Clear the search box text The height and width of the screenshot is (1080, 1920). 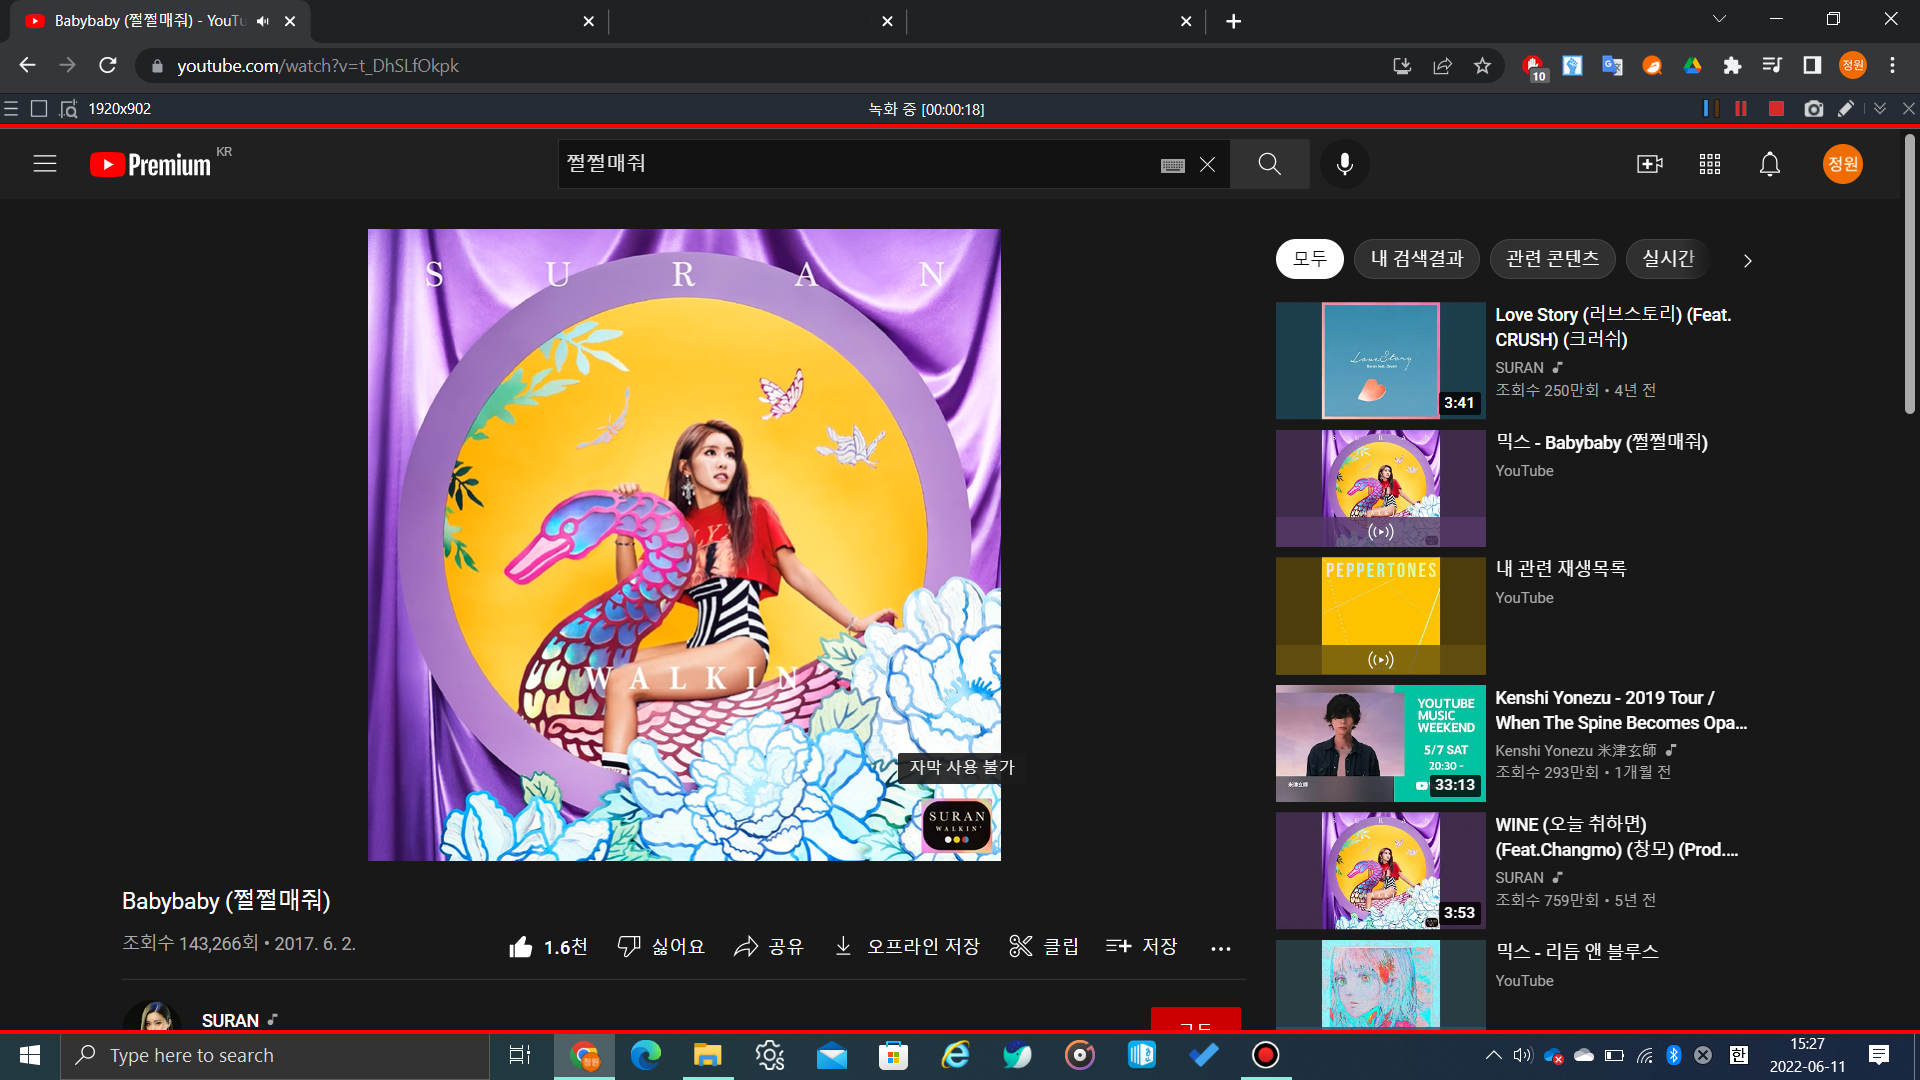coord(1207,165)
